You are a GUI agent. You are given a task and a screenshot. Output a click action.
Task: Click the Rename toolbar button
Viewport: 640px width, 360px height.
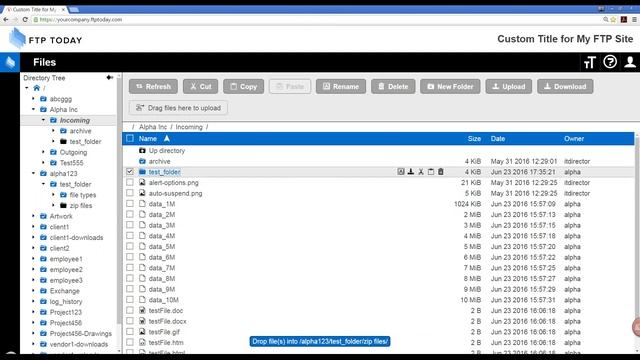[341, 87]
